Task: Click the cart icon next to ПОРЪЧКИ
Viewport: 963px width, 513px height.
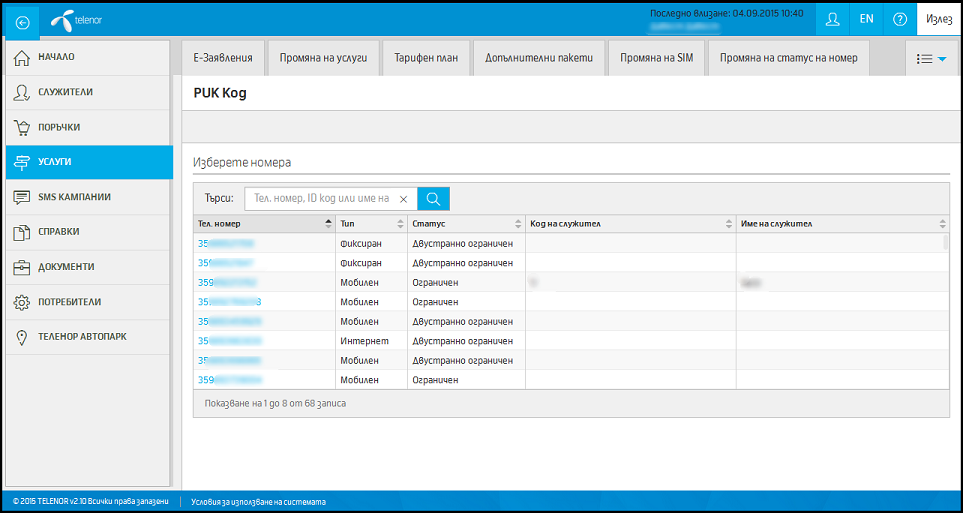Action: (x=21, y=127)
